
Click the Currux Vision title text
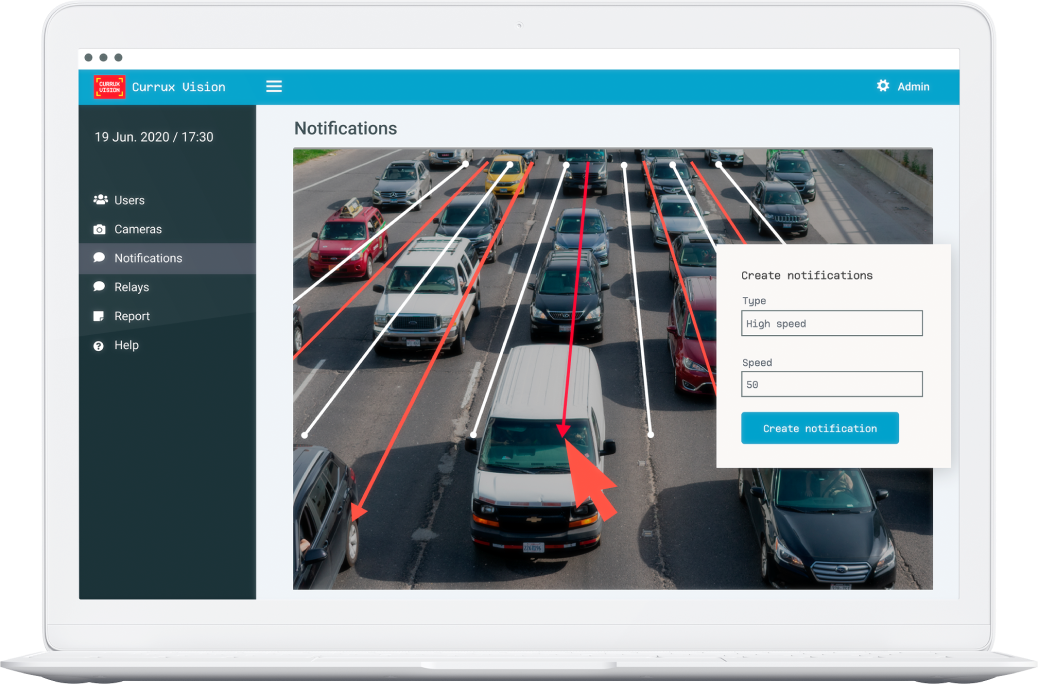[x=179, y=87]
